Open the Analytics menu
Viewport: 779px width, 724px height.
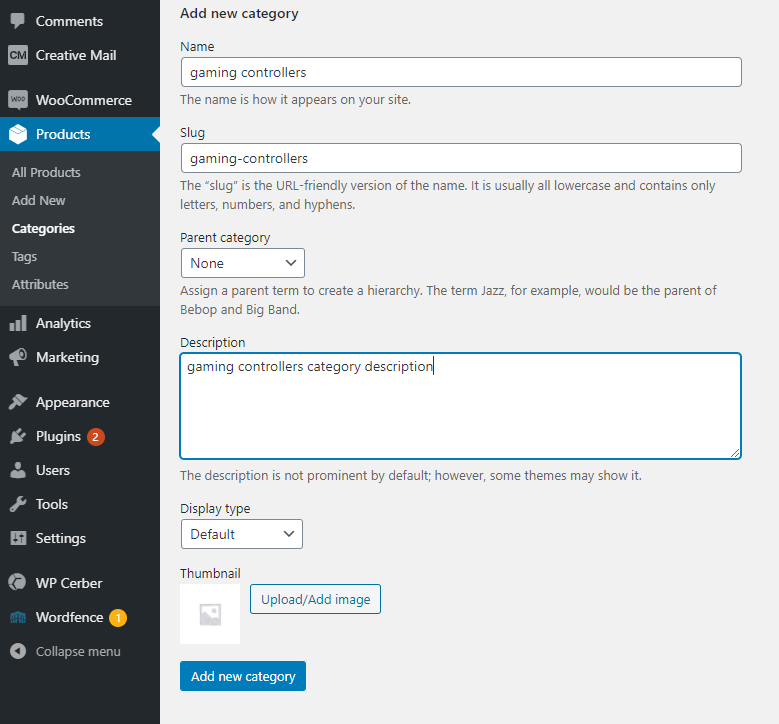pos(80,323)
